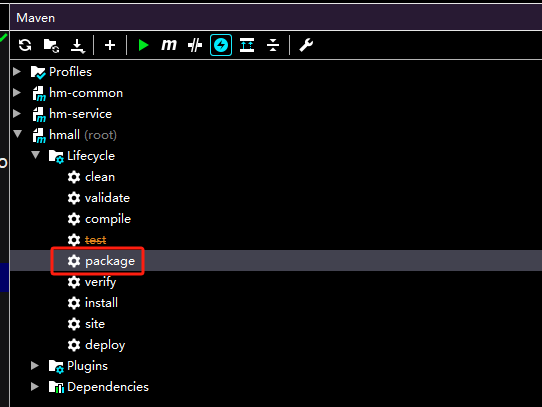Select the package lifecycle goal
The height and width of the screenshot is (407, 542).
pos(110,261)
